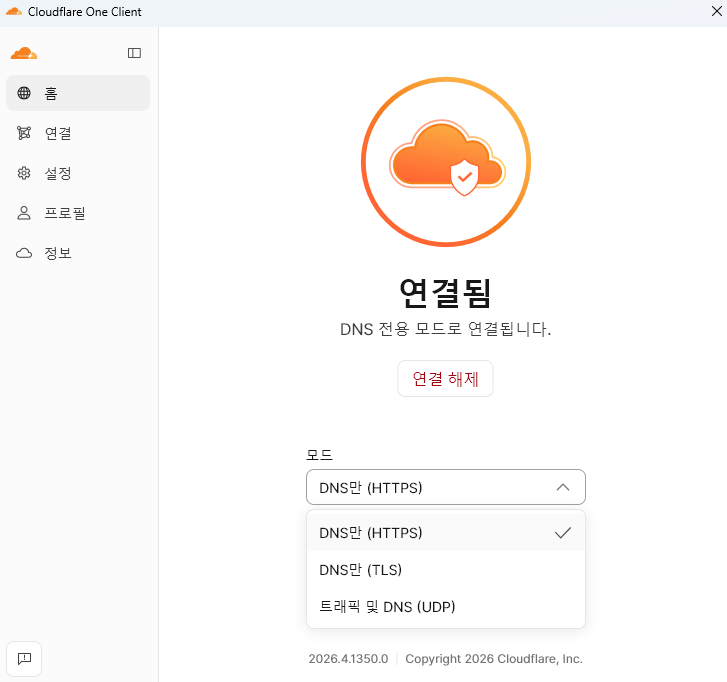727x682 pixels.
Task: Click the cloud icon next to 정보
Action: [x=24, y=253]
